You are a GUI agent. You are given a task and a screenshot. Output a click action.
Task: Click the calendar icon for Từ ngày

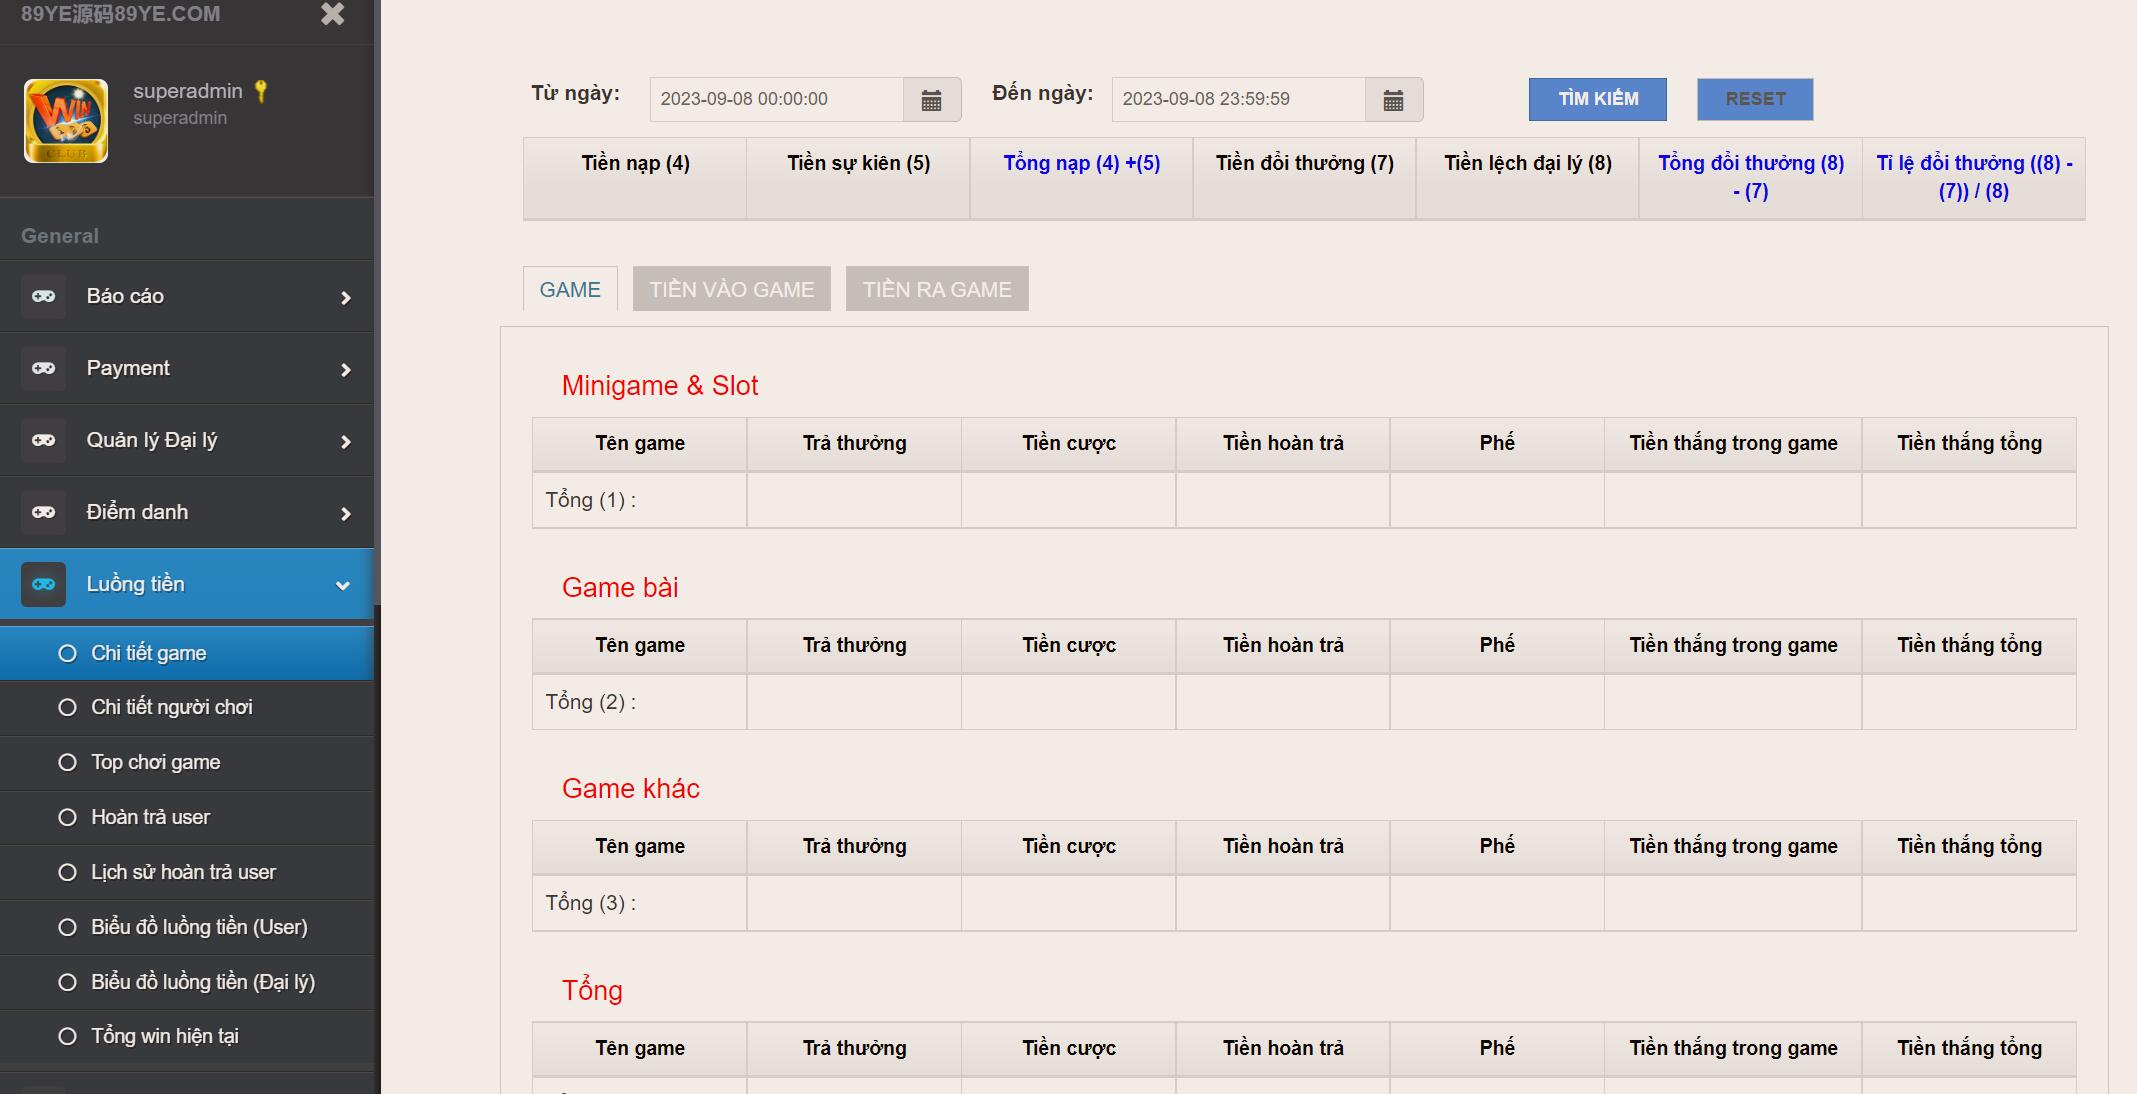tap(931, 100)
